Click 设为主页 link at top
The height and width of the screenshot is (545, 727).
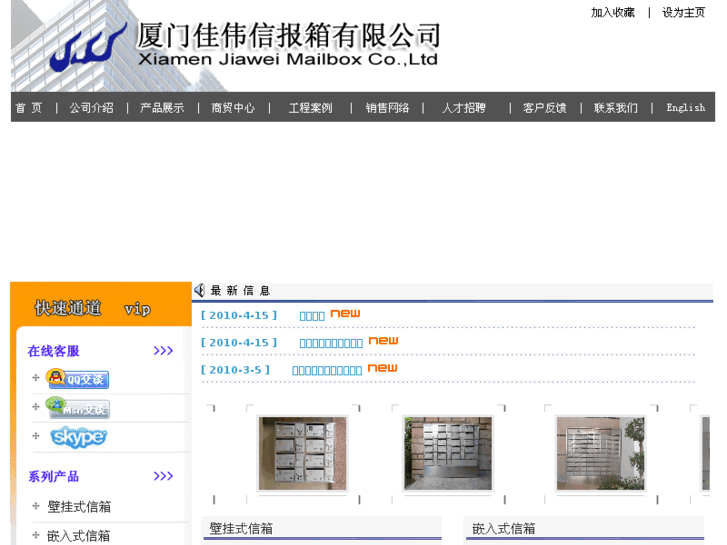(683, 13)
